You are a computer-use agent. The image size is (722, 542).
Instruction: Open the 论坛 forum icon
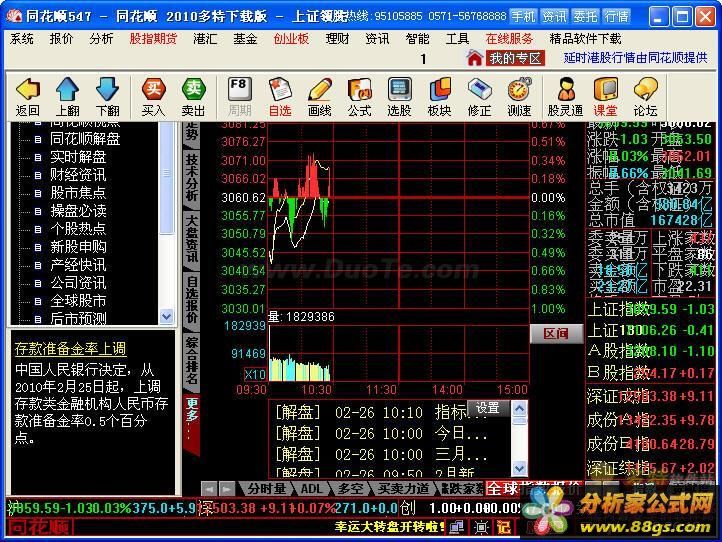point(645,89)
